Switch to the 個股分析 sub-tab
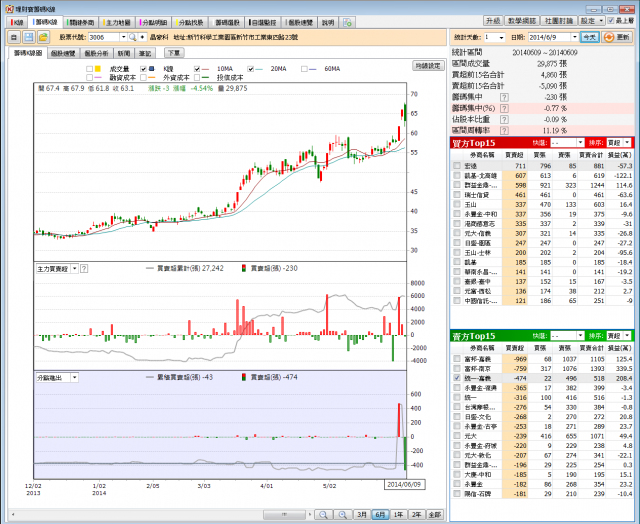The height and width of the screenshot is (524, 640). (x=96, y=53)
